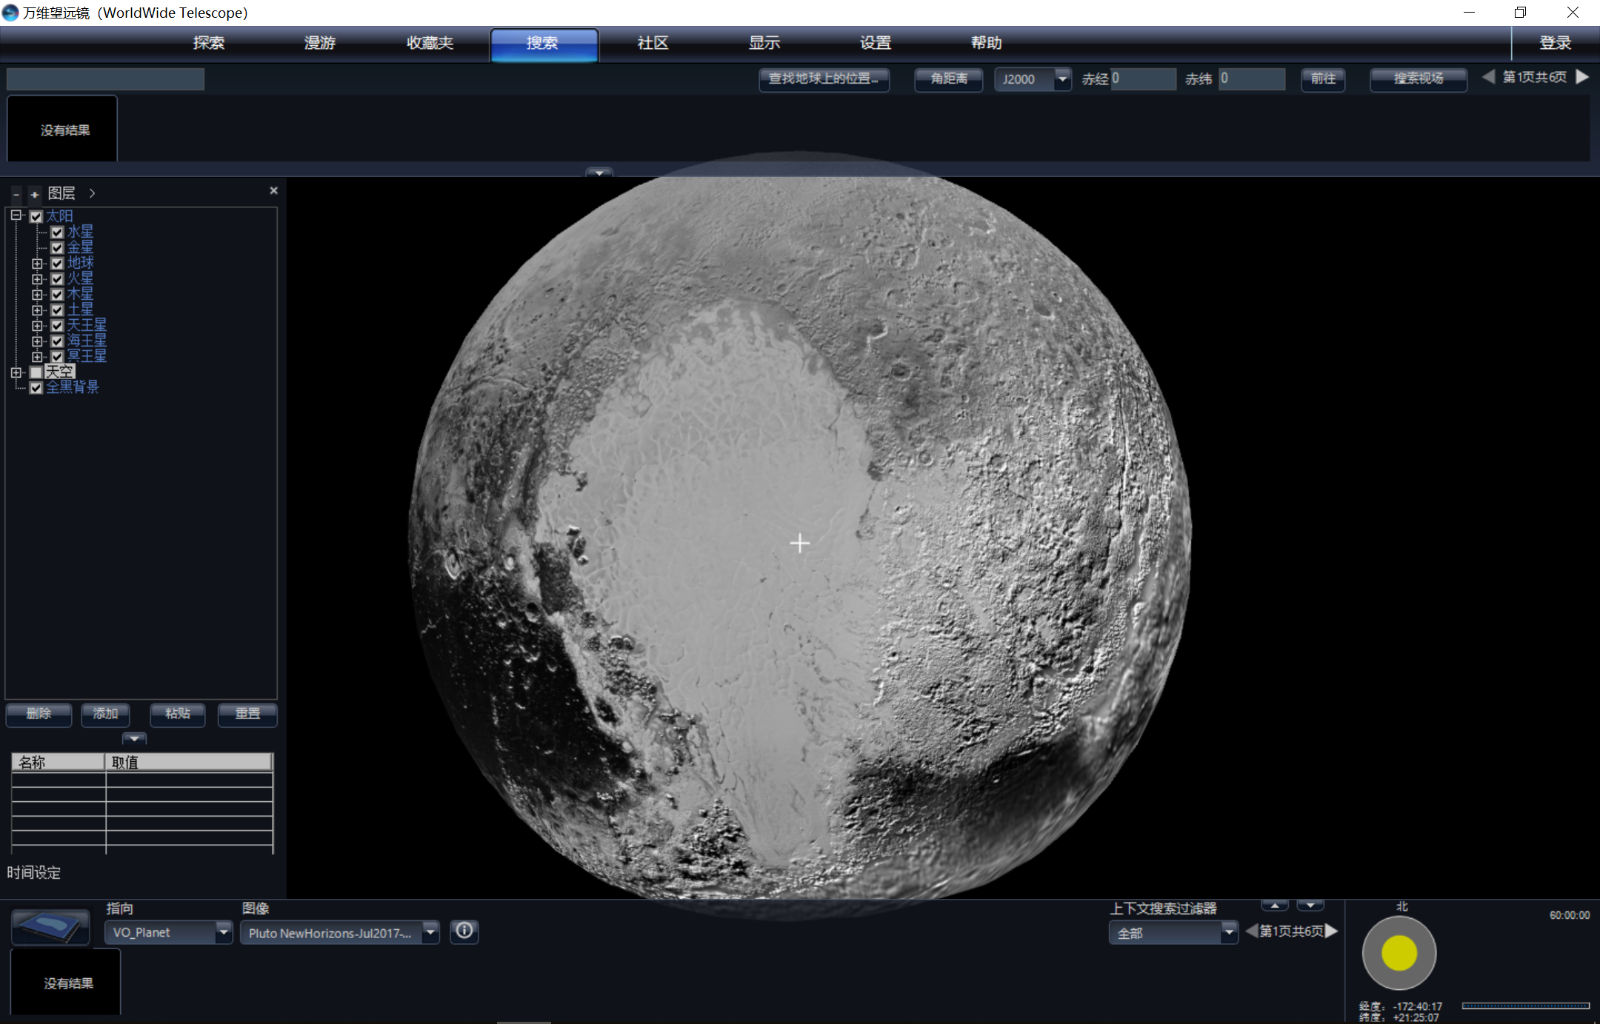The height and width of the screenshot is (1024, 1600).
Task: Close the 图层 layers panel
Action: (x=273, y=191)
